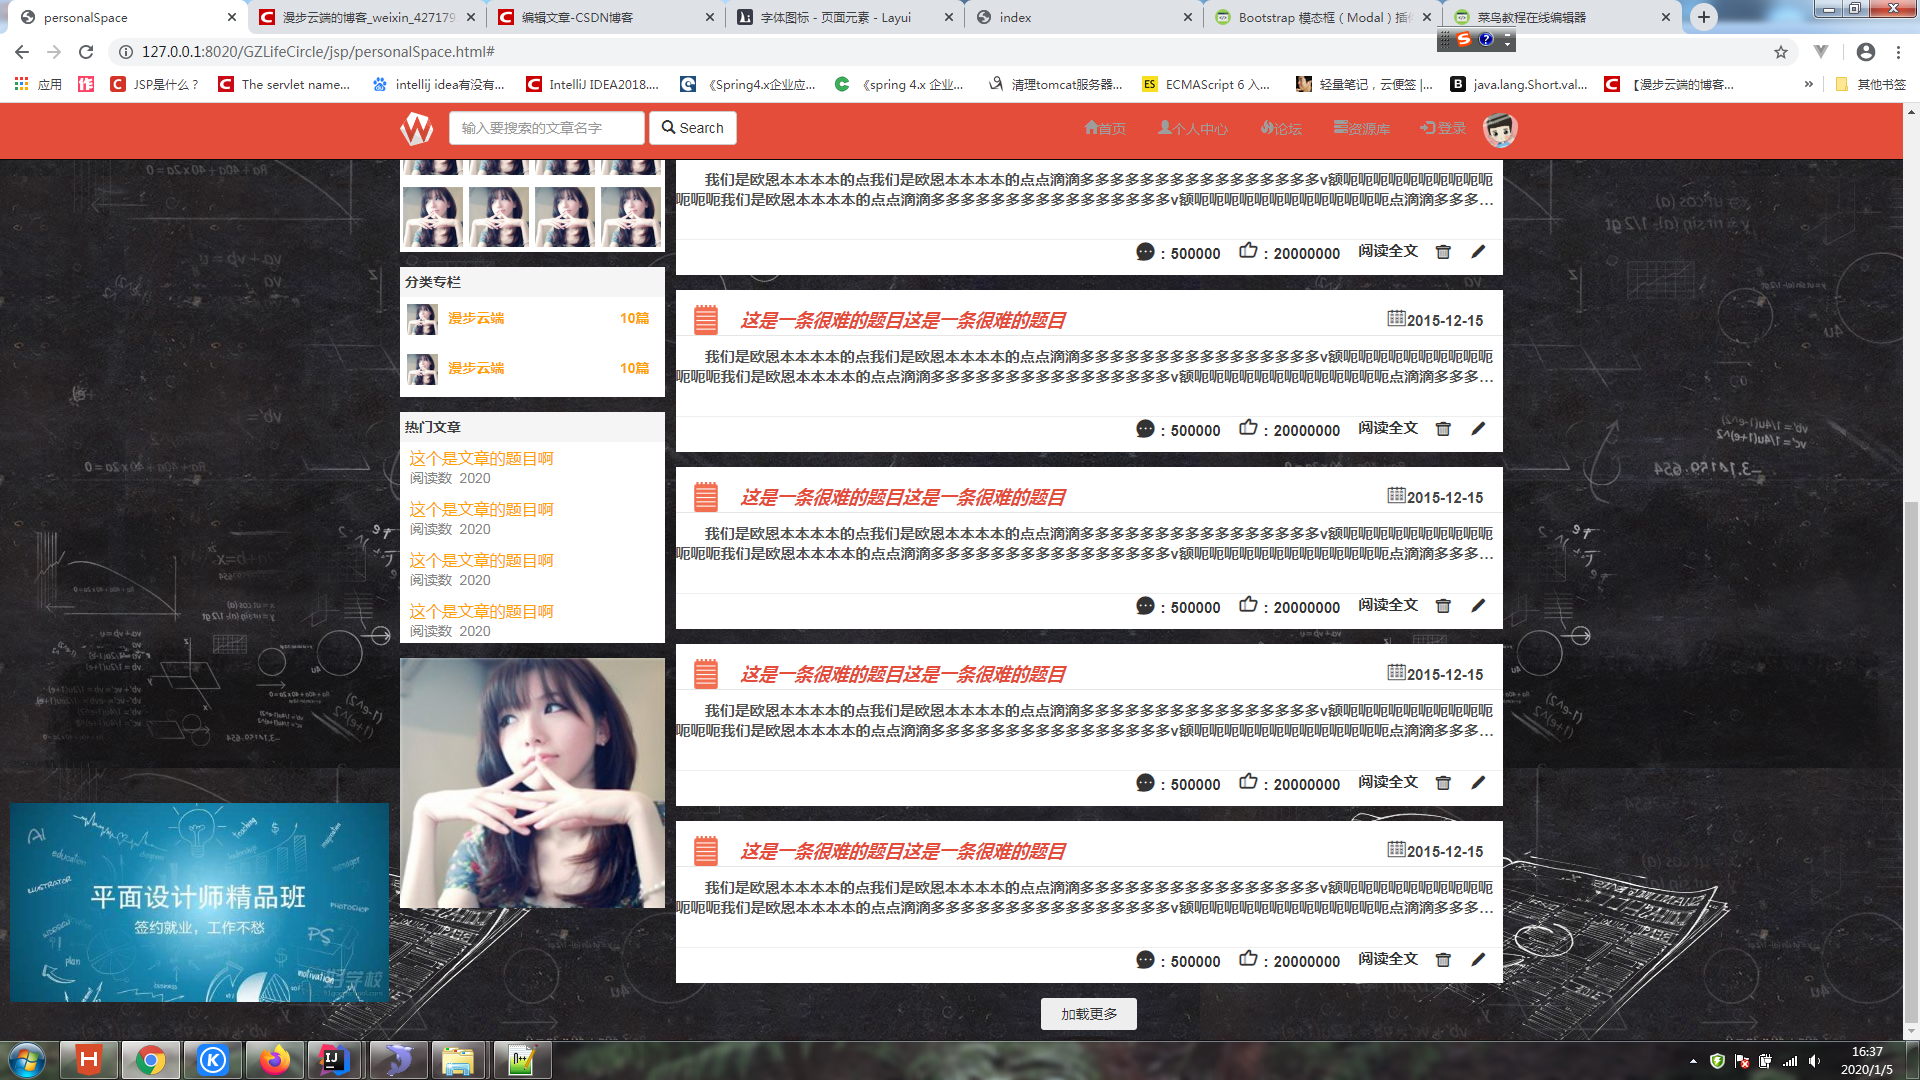The height and width of the screenshot is (1080, 1920).
Task: Open Chrome three-dot menu
Action: pos(1898,52)
